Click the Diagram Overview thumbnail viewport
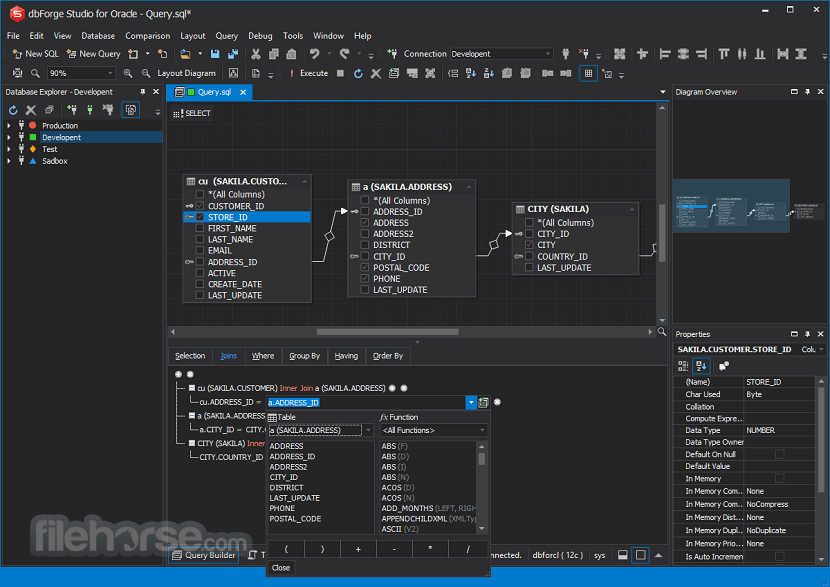Viewport: 830px width, 587px height. tap(731, 205)
